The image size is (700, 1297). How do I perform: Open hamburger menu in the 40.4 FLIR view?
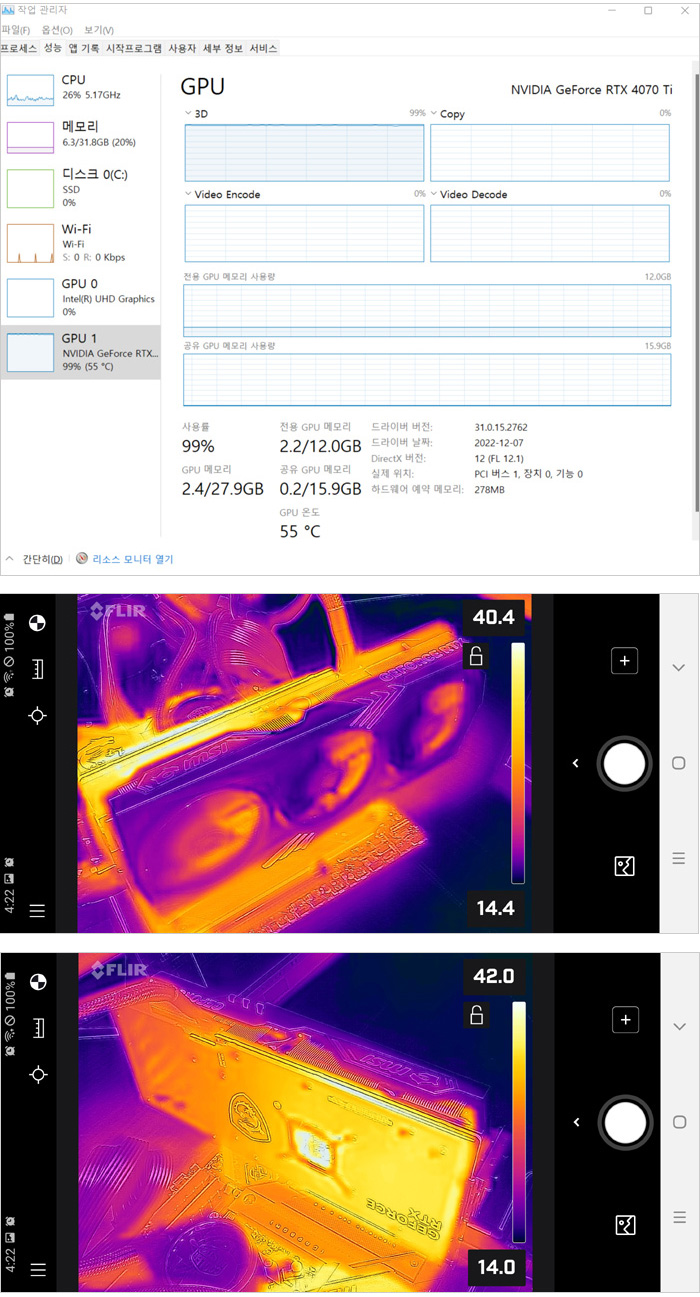pos(38,910)
